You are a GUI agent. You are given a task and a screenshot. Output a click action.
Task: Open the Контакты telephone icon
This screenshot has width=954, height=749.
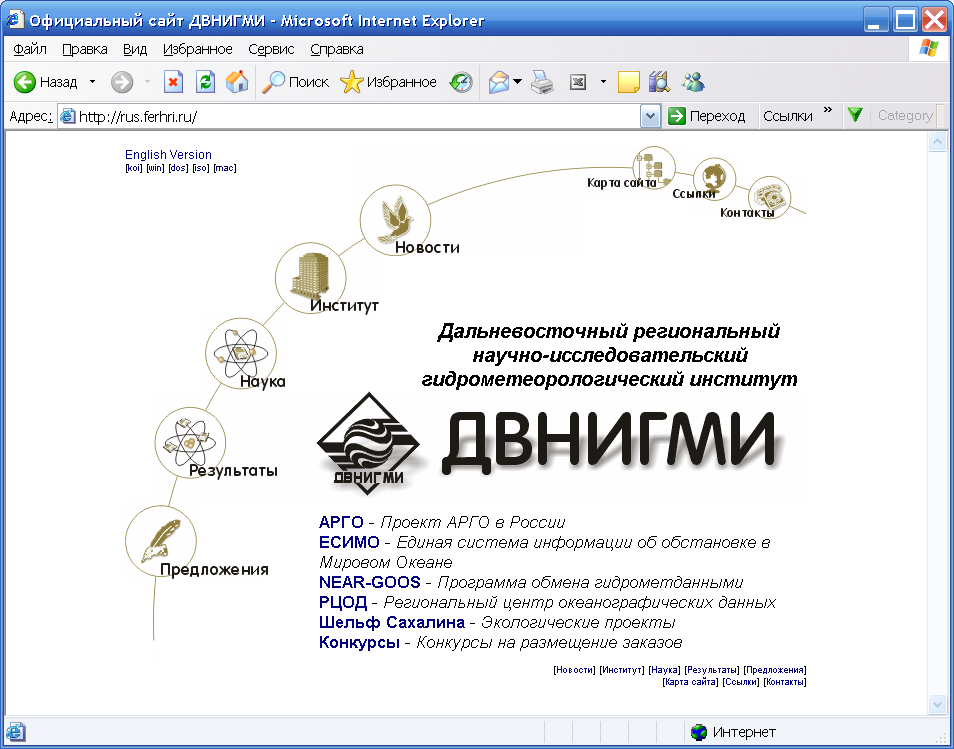[x=769, y=197]
